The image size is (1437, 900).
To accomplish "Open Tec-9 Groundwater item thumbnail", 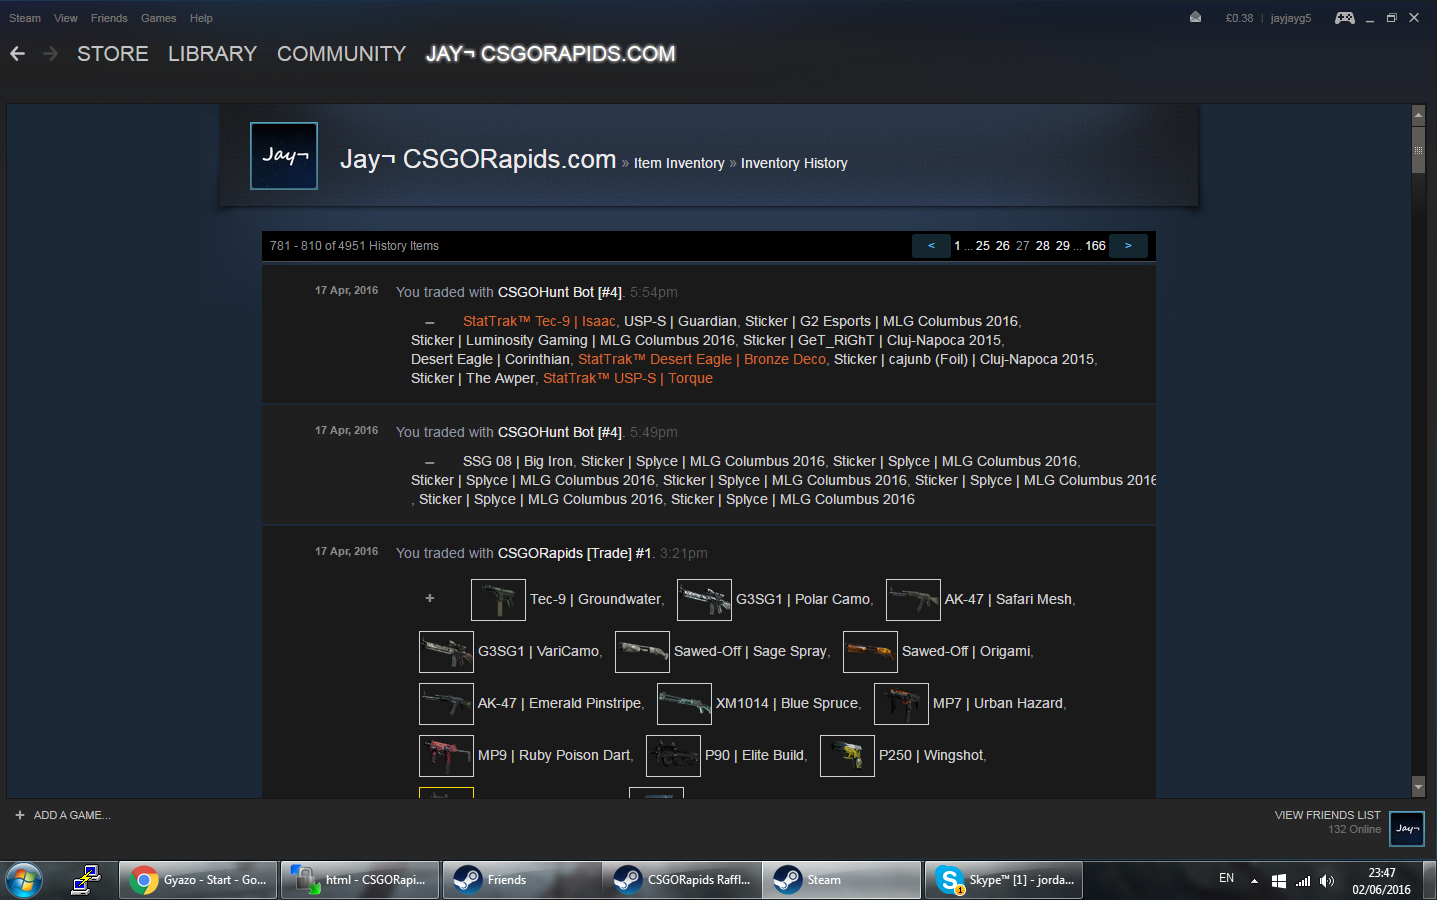I will tap(498, 600).
